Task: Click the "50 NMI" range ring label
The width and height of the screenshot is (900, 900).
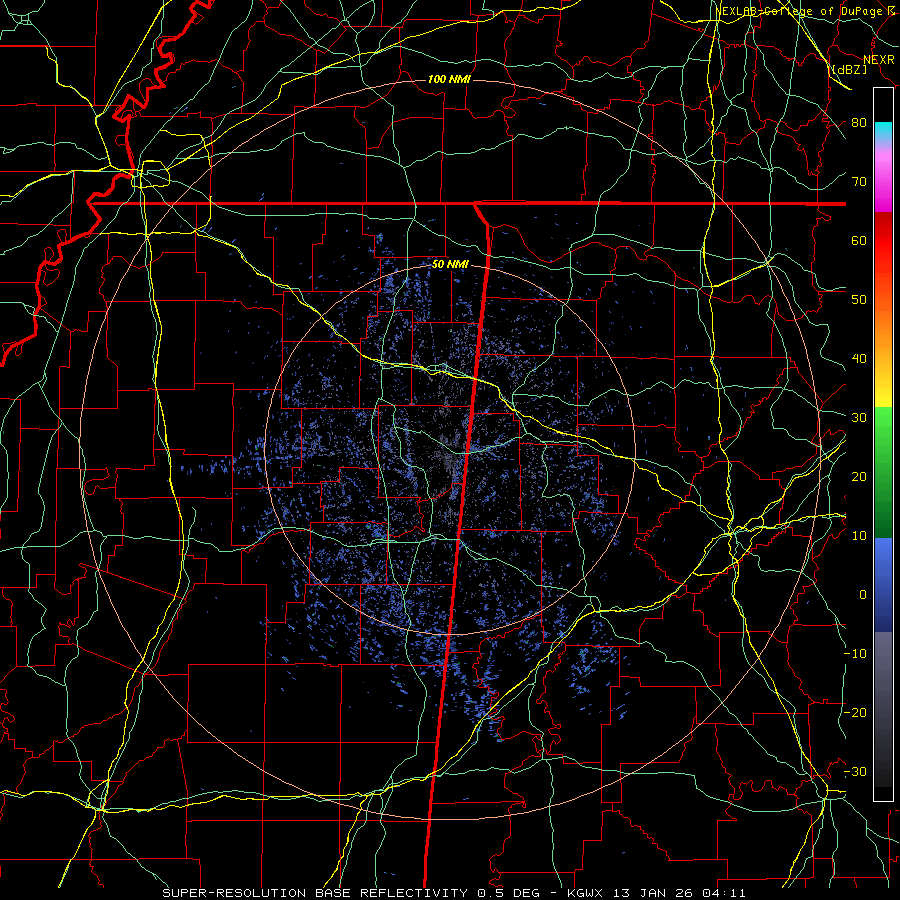Action: click(450, 265)
